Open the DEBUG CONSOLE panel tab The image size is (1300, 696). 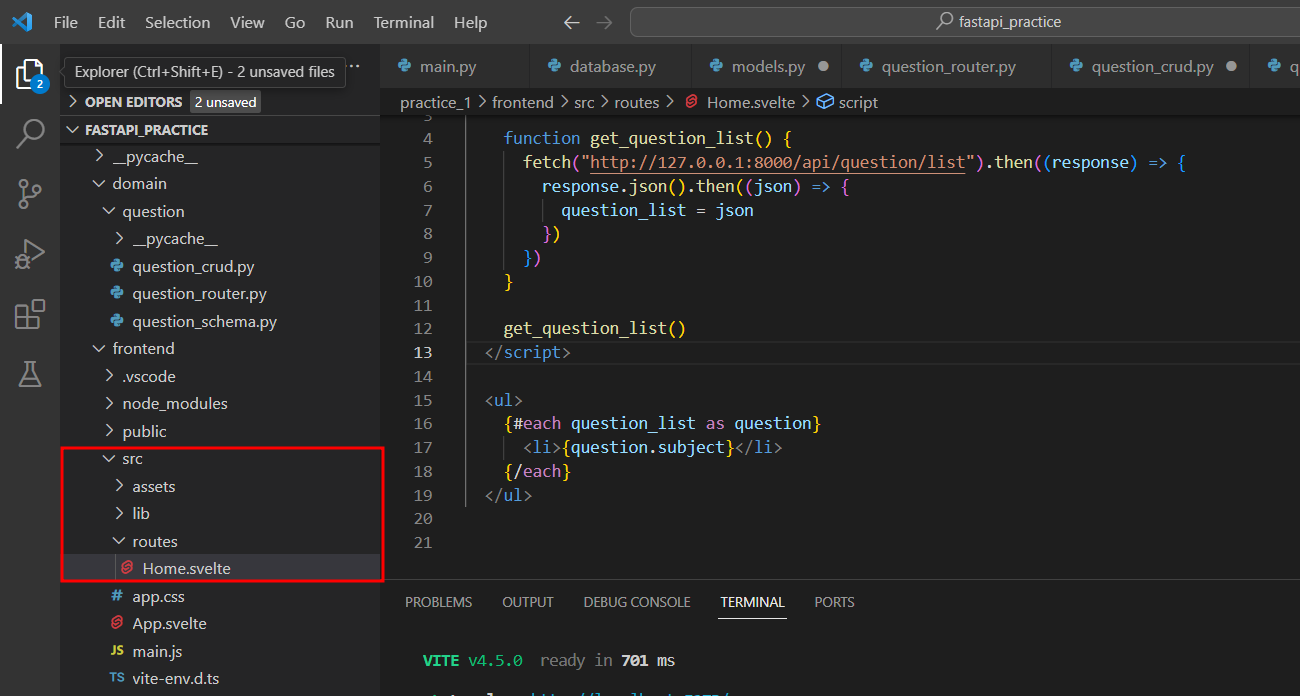coord(637,602)
